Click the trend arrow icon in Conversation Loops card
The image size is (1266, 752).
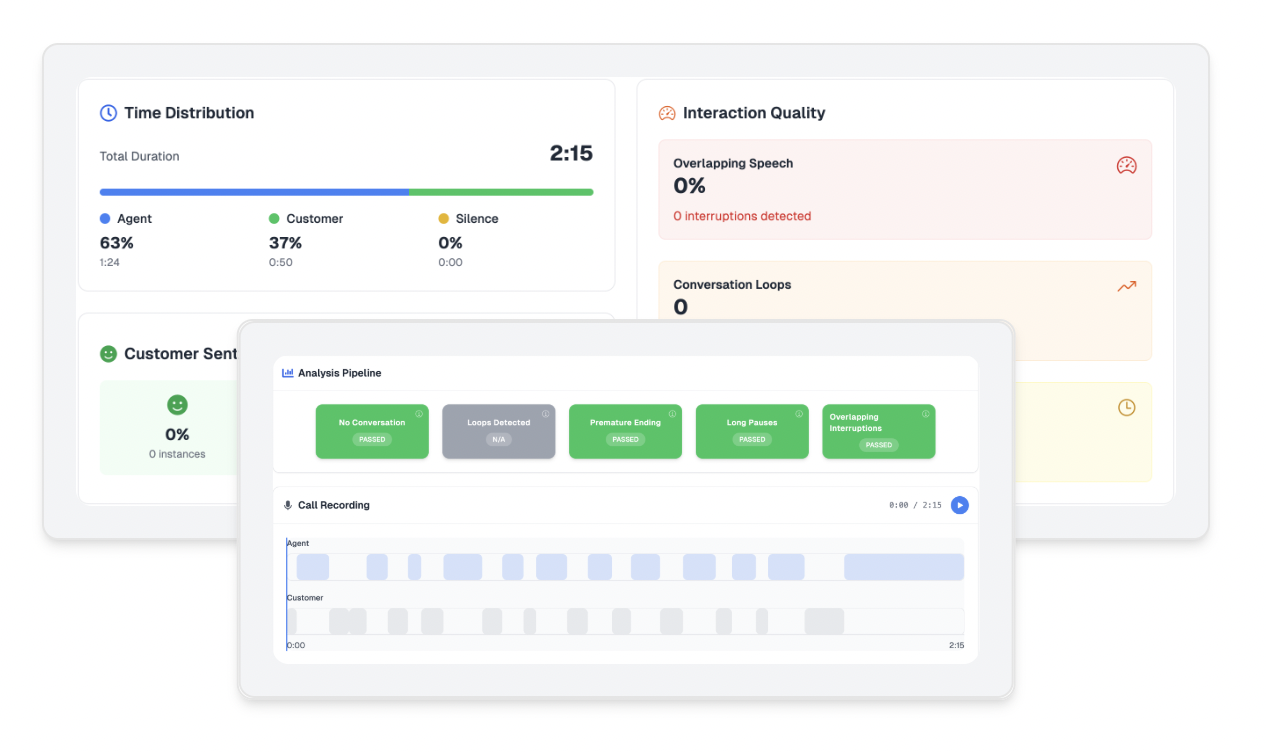point(1127,286)
